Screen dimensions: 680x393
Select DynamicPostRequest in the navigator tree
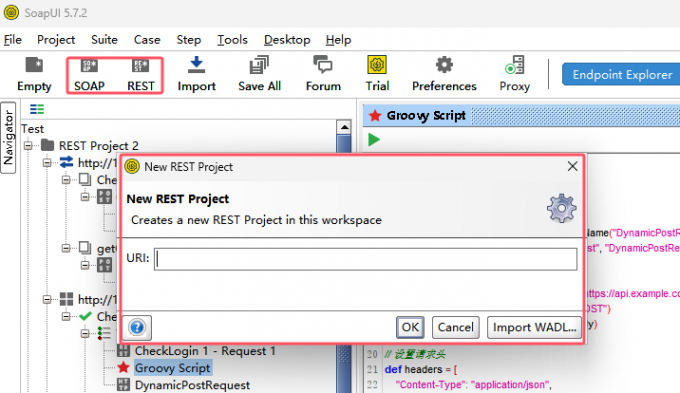coord(192,385)
